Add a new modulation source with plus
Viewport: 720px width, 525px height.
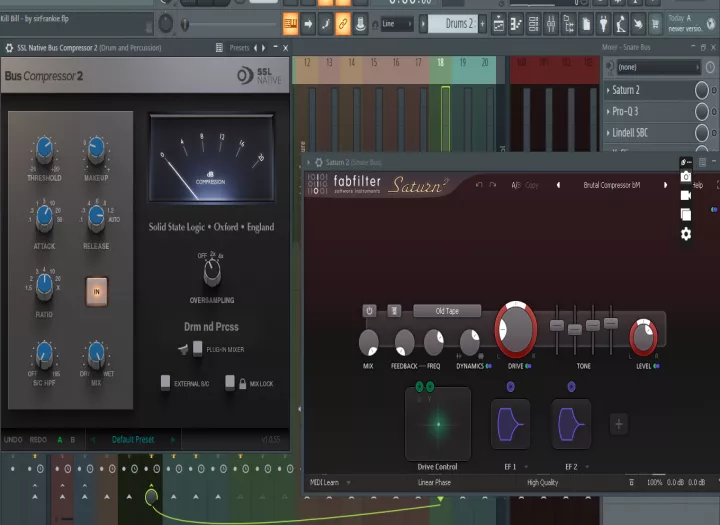coord(619,424)
